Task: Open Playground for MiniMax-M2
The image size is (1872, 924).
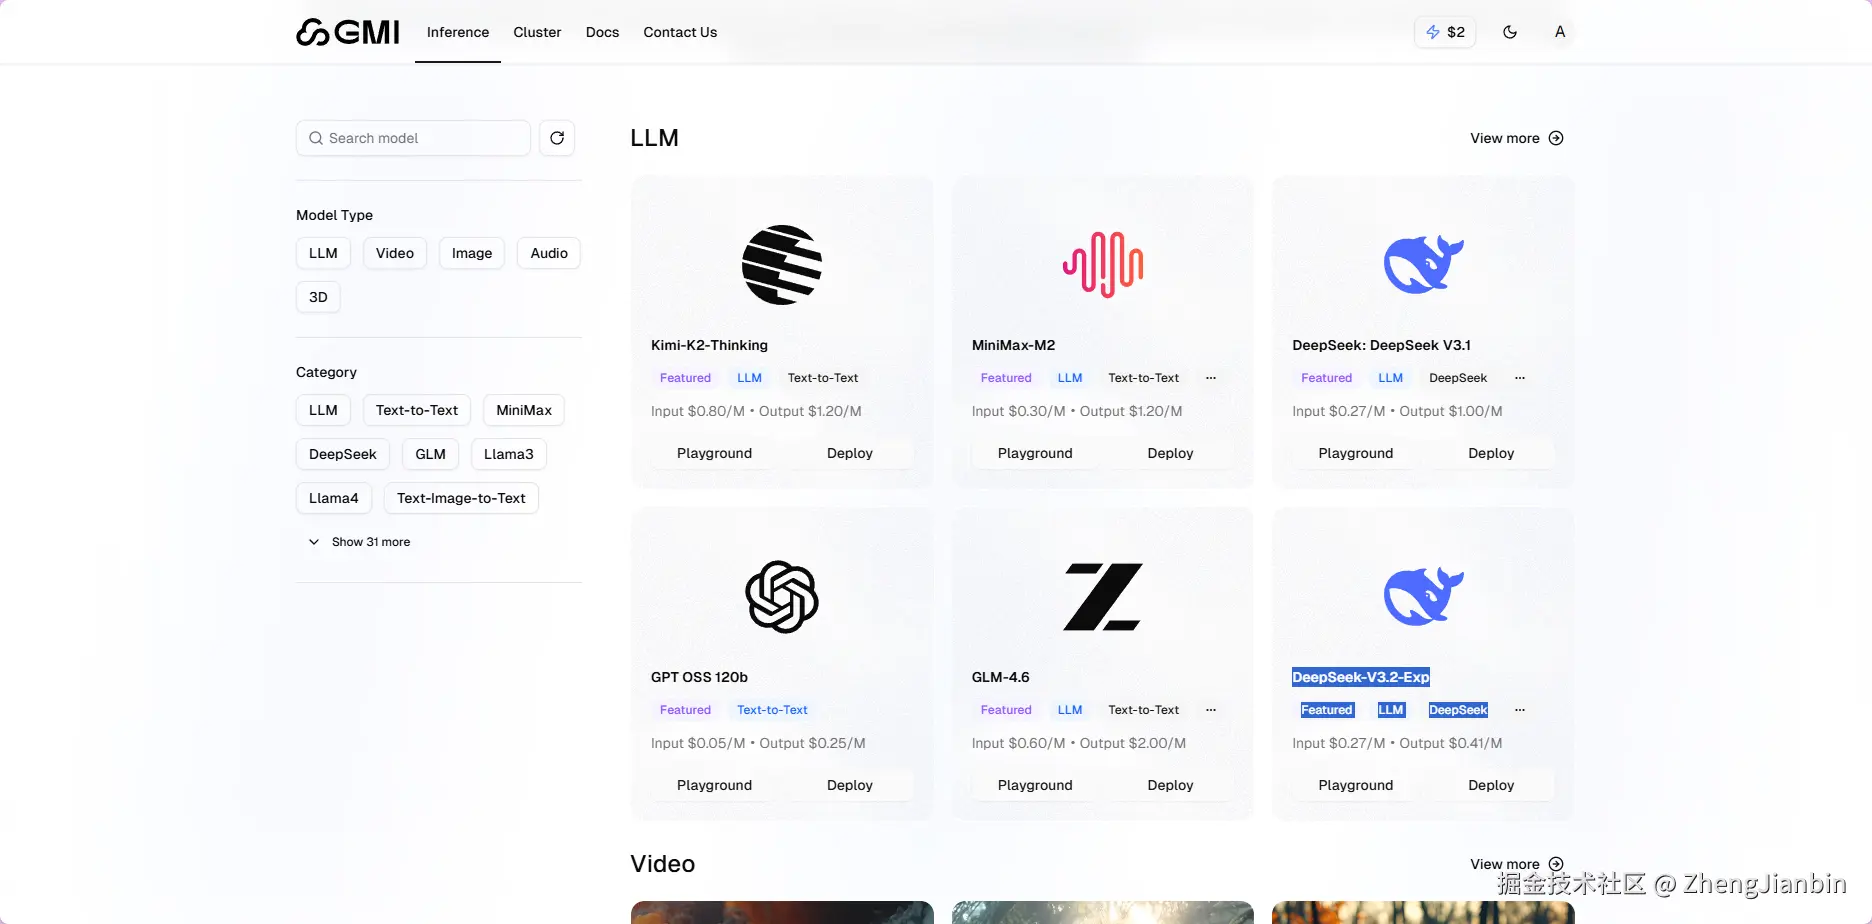Action: pos(1035,453)
